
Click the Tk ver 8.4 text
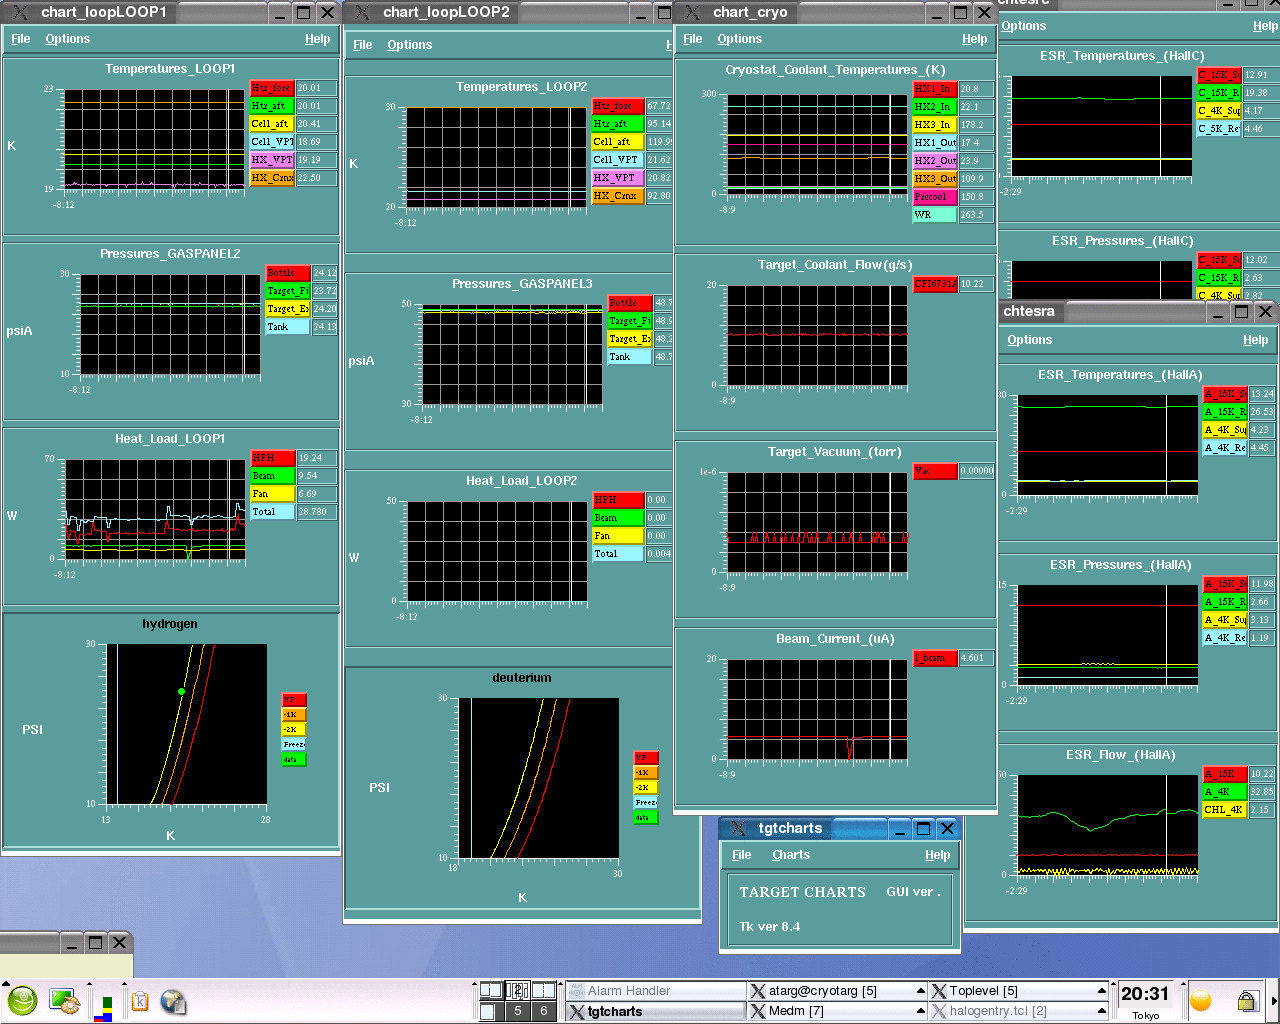(769, 927)
